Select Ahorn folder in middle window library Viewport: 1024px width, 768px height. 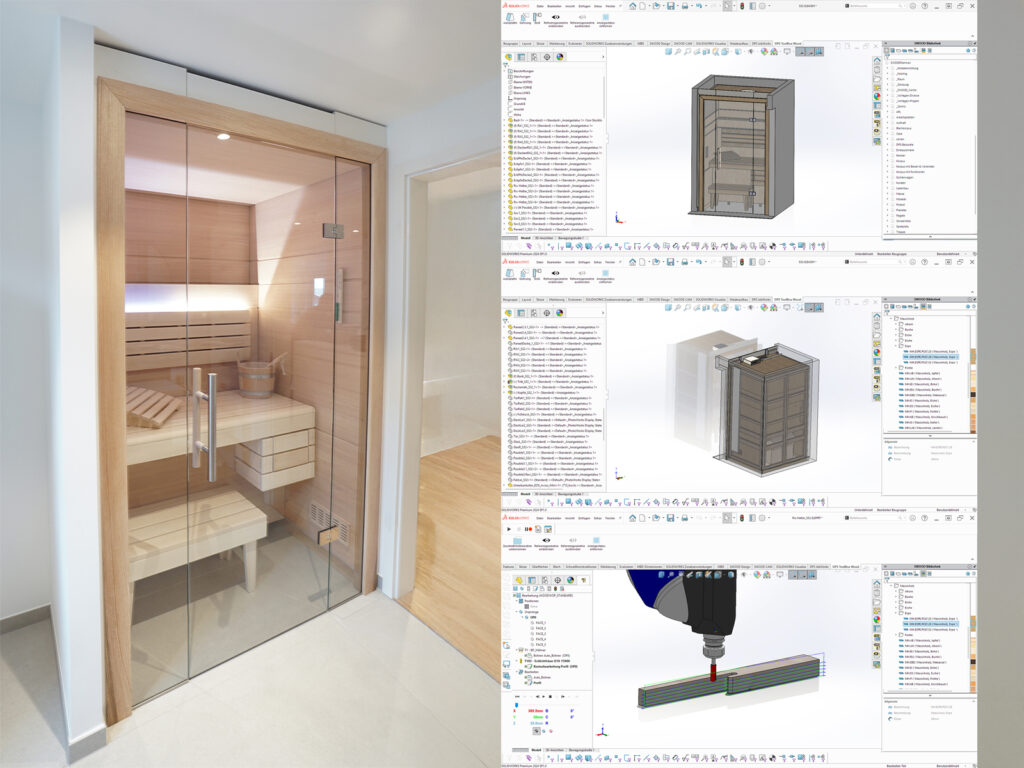(x=907, y=324)
